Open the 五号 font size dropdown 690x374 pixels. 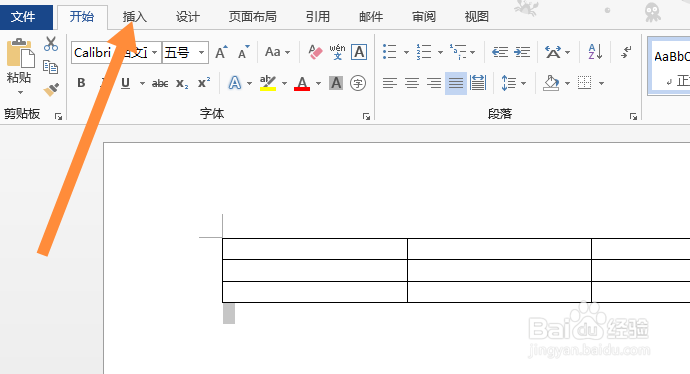(x=201, y=53)
